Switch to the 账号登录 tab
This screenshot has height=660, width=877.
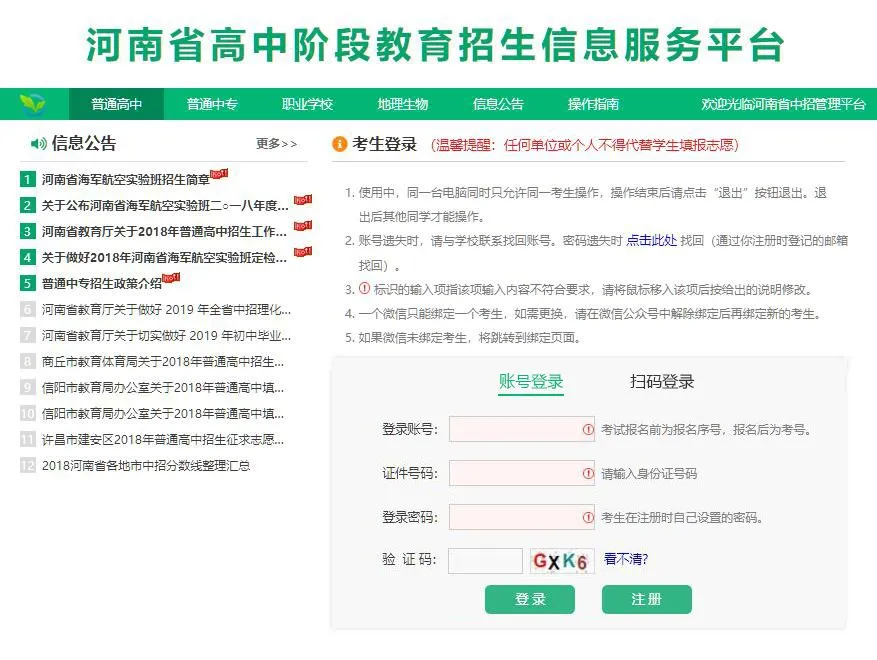(531, 382)
